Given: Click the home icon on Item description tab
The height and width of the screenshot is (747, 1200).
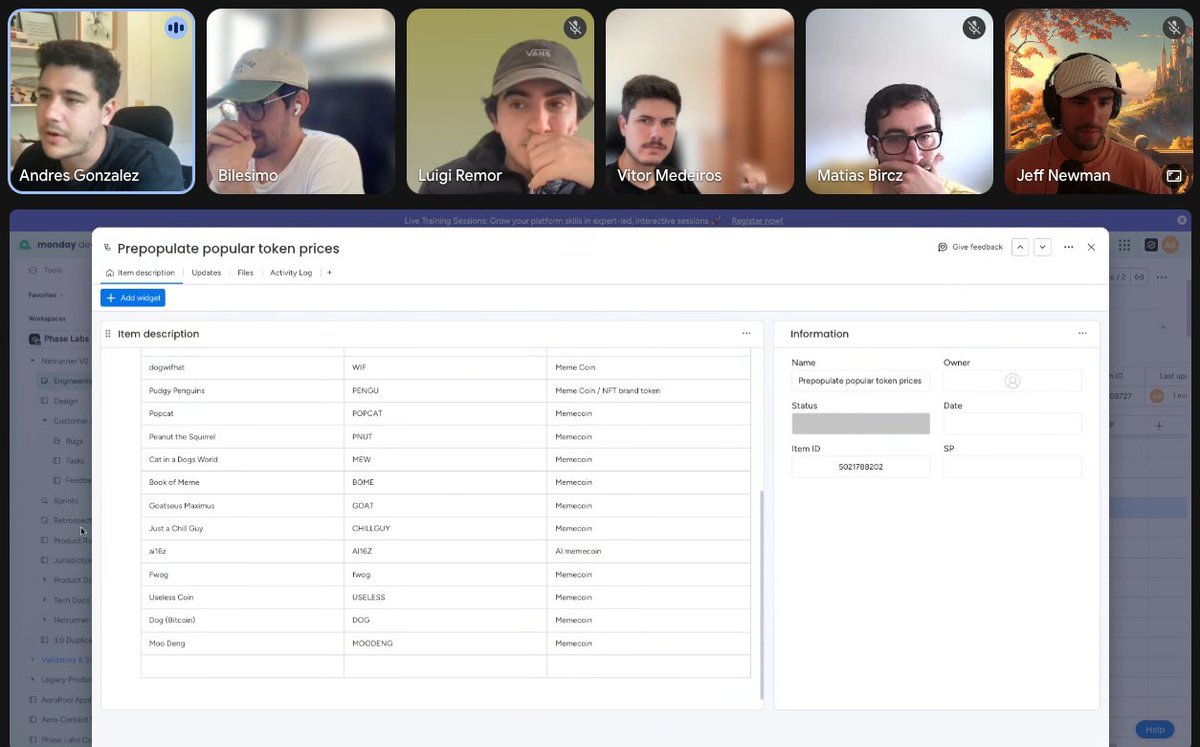Looking at the screenshot, I should [109, 272].
